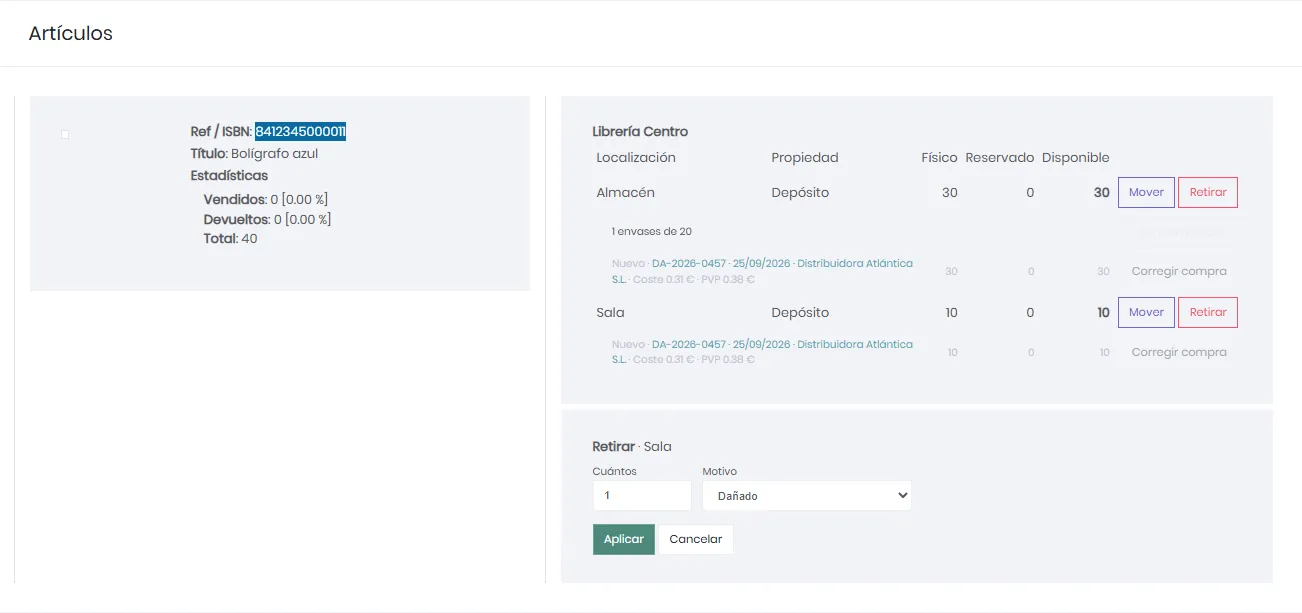Open Corregir compra under Sala
The image size is (1302, 613).
coord(1179,352)
